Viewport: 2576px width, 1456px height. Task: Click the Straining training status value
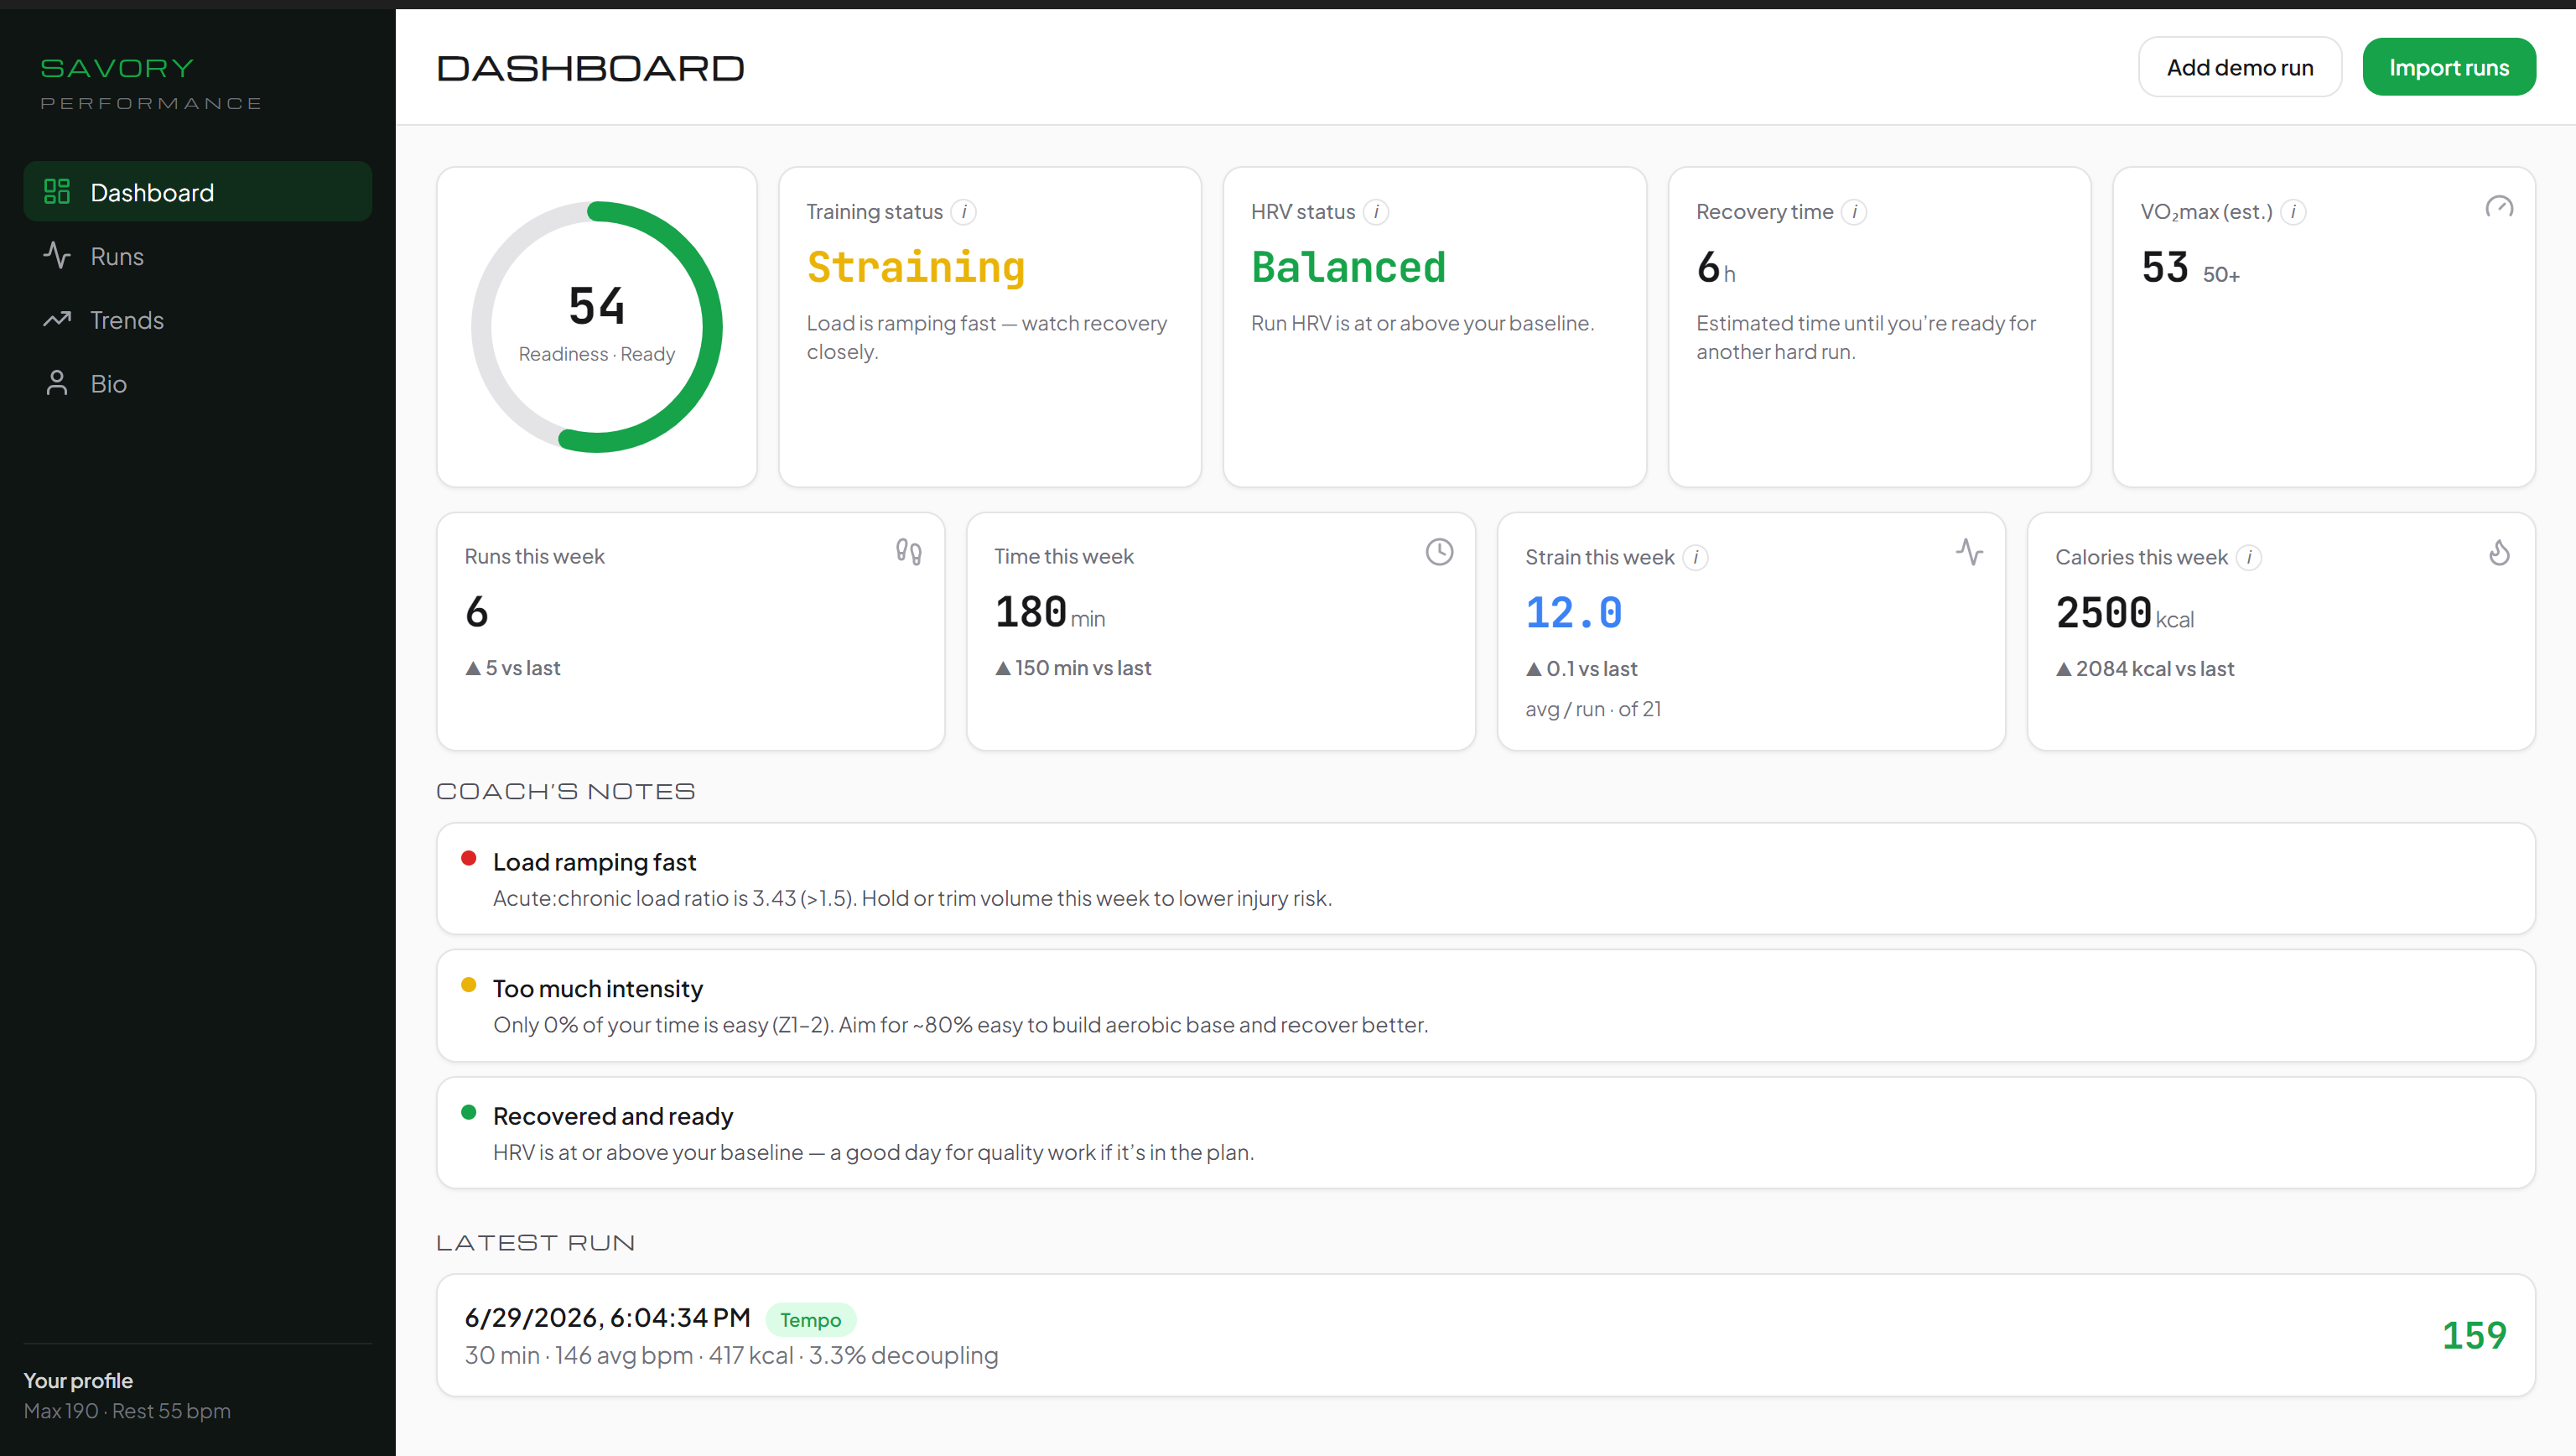[x=916, y=268]
